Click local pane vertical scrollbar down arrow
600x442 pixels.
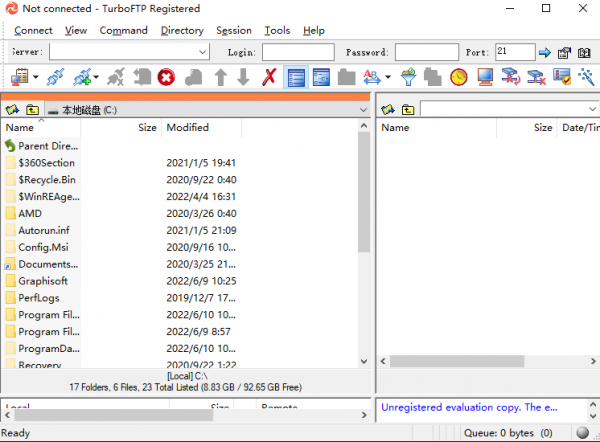click(x=364, y=361)
